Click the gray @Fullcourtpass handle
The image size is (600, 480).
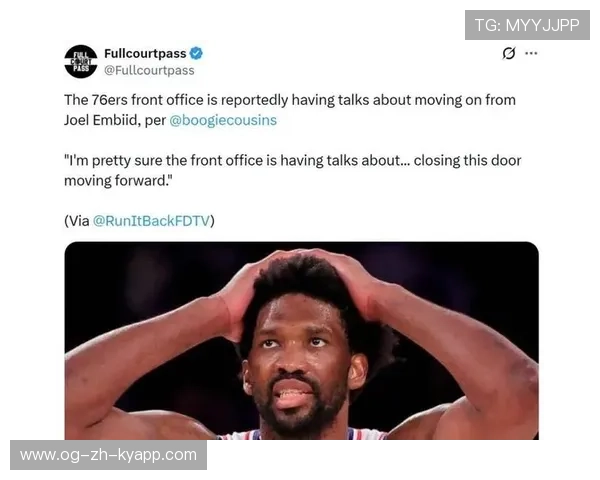tap(149, 70)
